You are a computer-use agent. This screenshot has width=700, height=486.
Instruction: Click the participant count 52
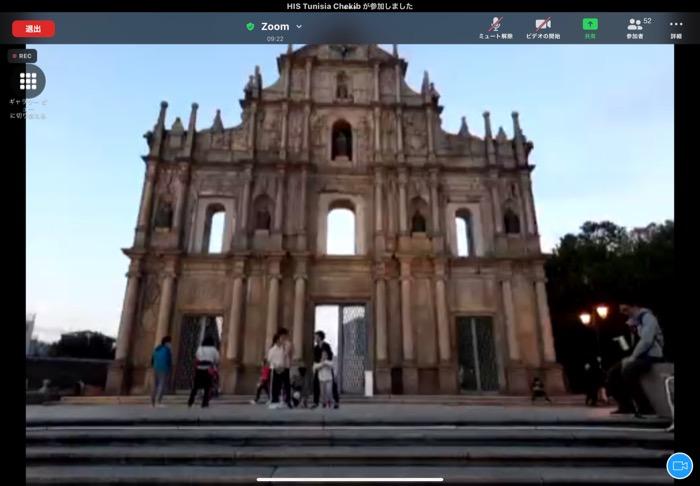647,20
